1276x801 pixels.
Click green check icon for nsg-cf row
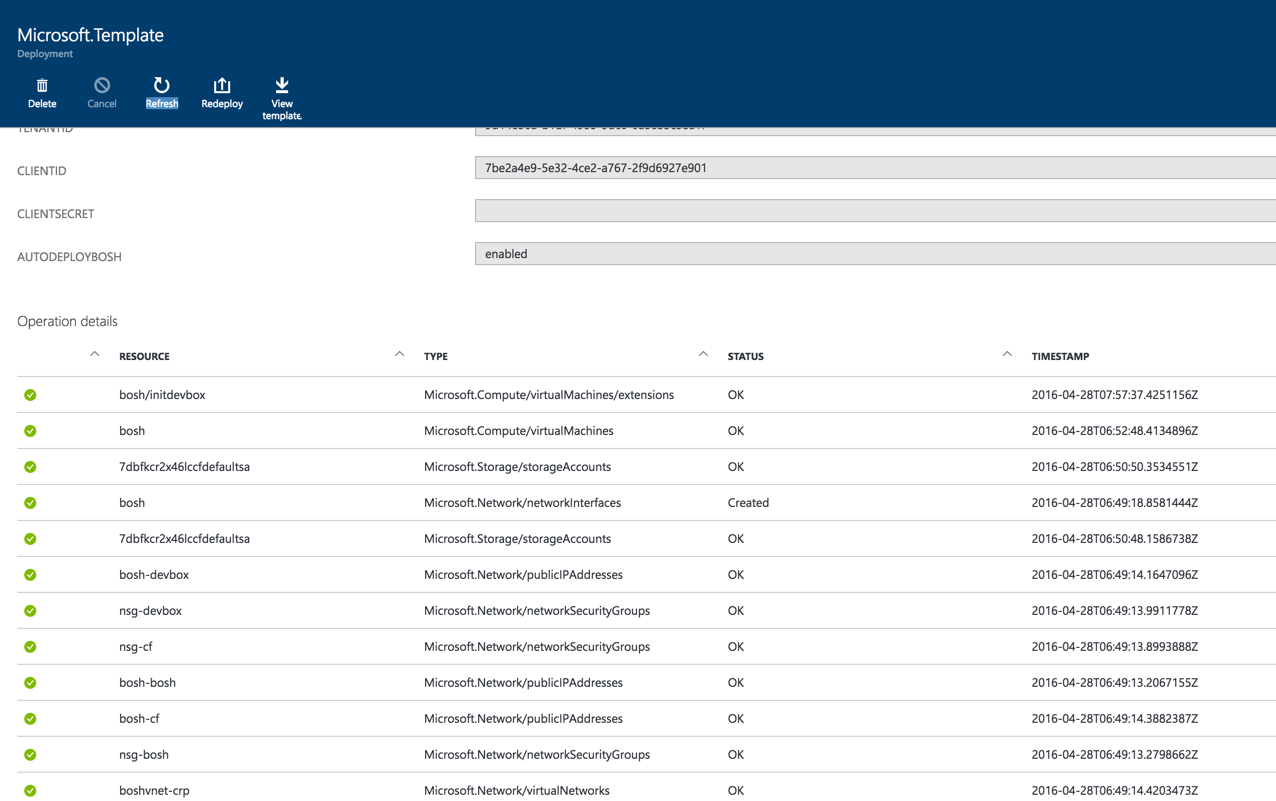[x=30, y=647]
